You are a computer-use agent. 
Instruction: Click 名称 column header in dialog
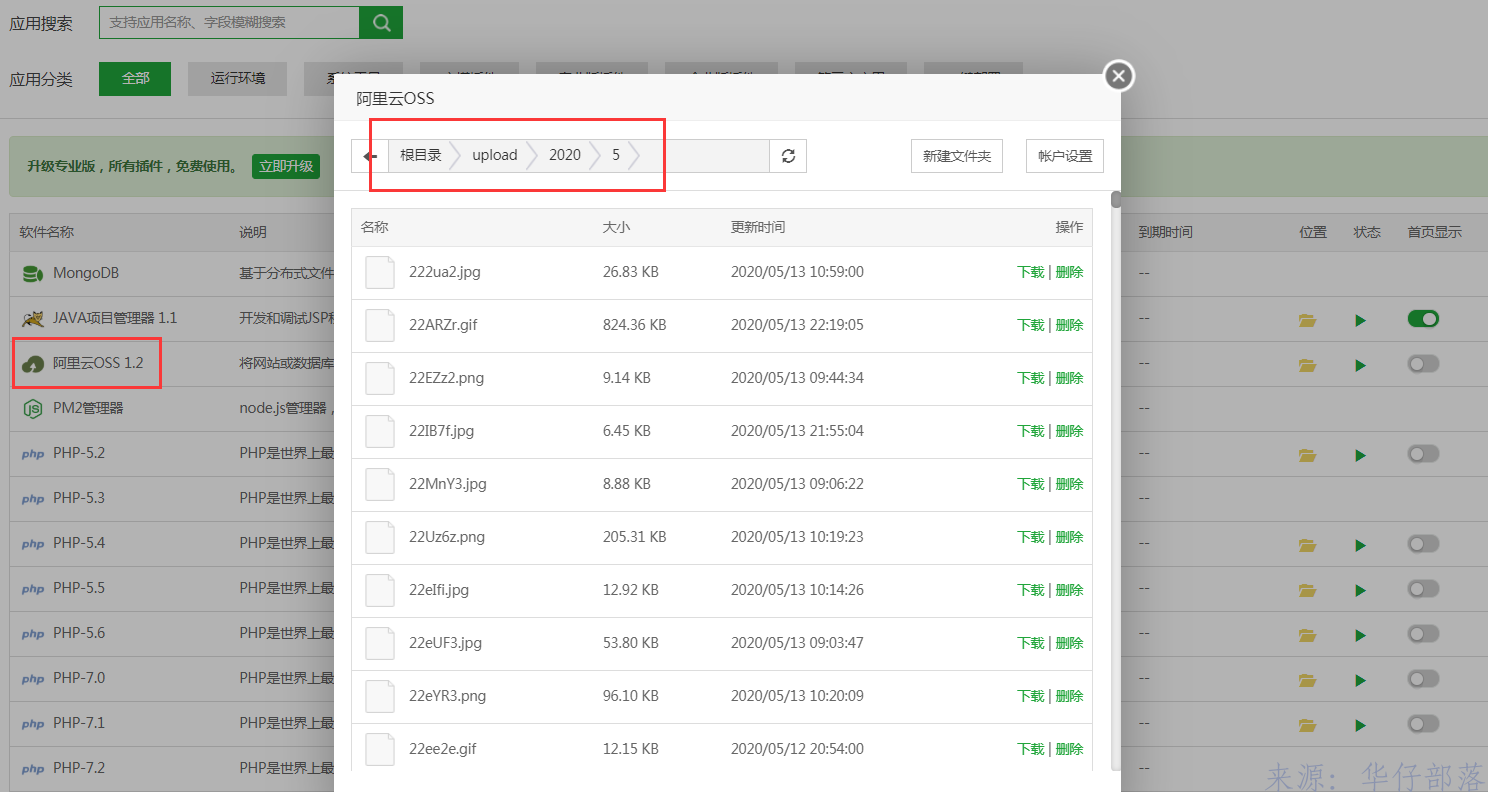[375, 227]
